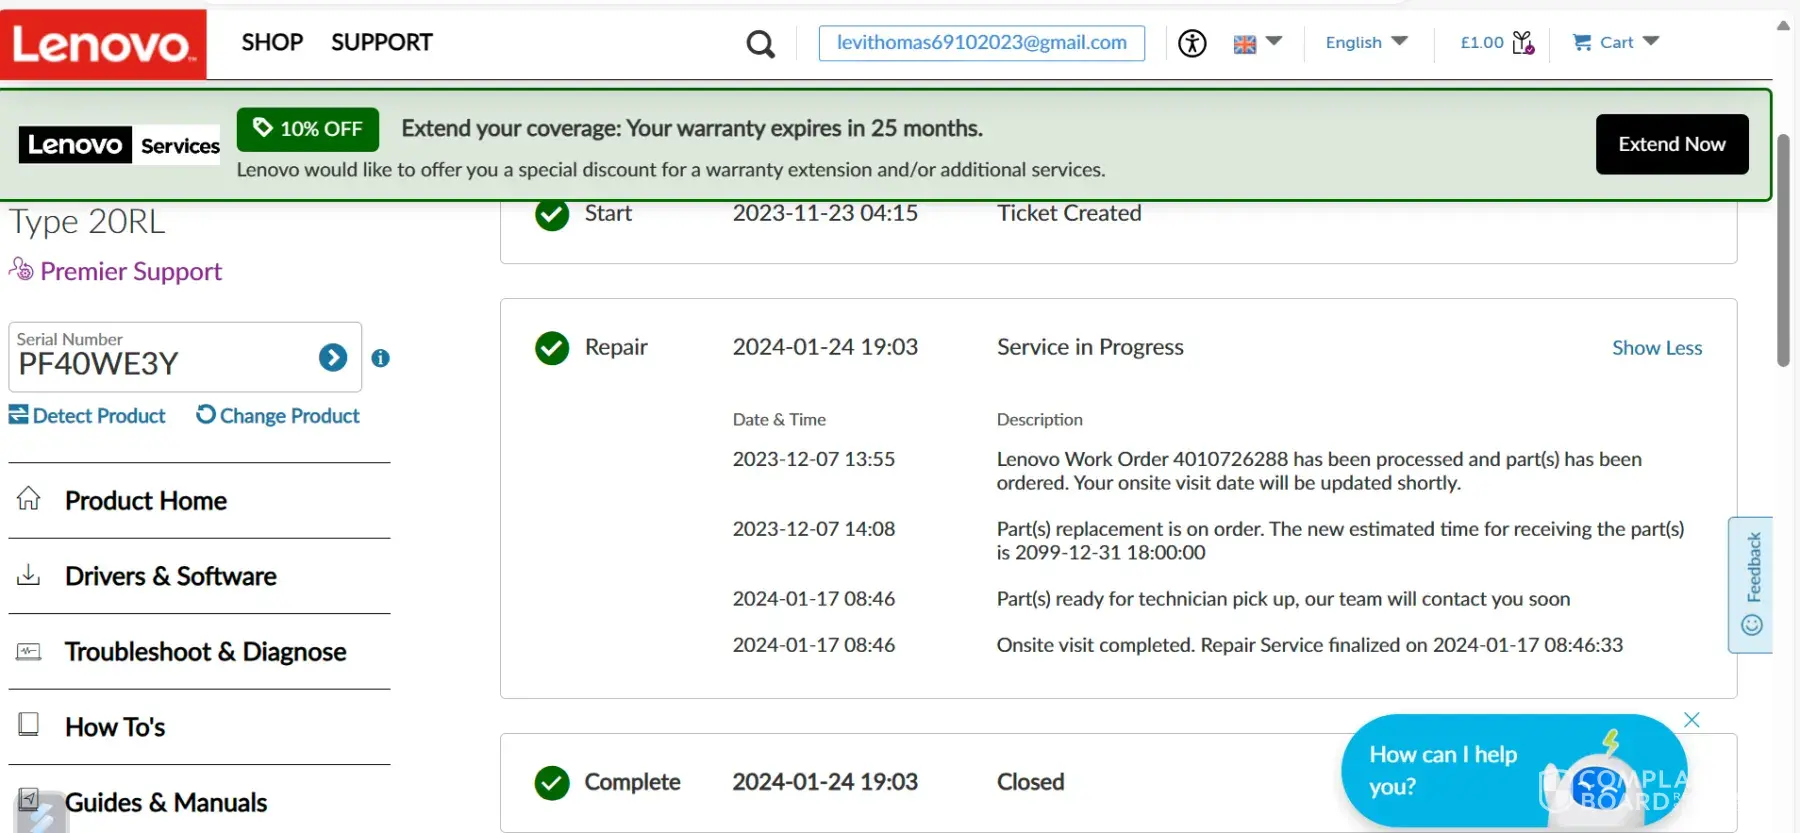Click the Repair step green checkmark

552,348
